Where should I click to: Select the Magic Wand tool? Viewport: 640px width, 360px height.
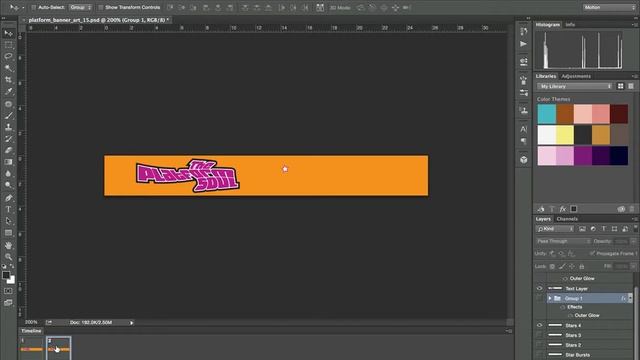[x=9, y=68]
